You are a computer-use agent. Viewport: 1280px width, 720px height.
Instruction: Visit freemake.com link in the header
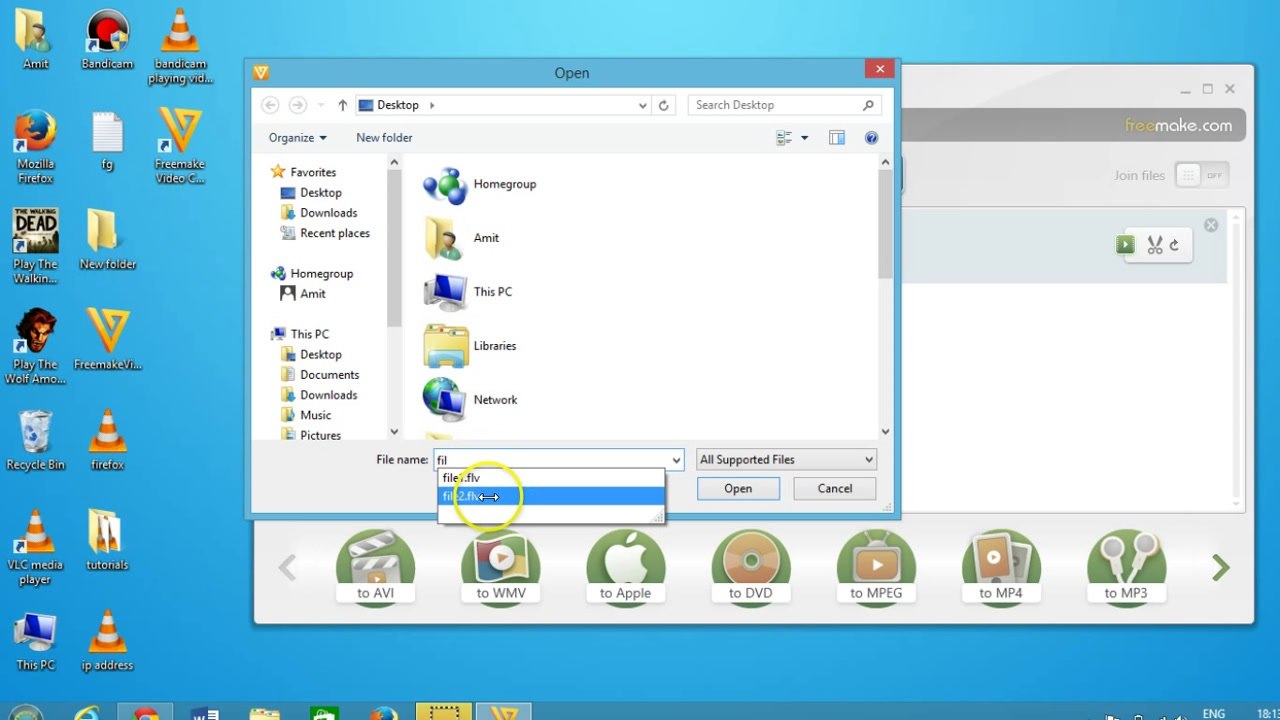tap(1179, 125)
